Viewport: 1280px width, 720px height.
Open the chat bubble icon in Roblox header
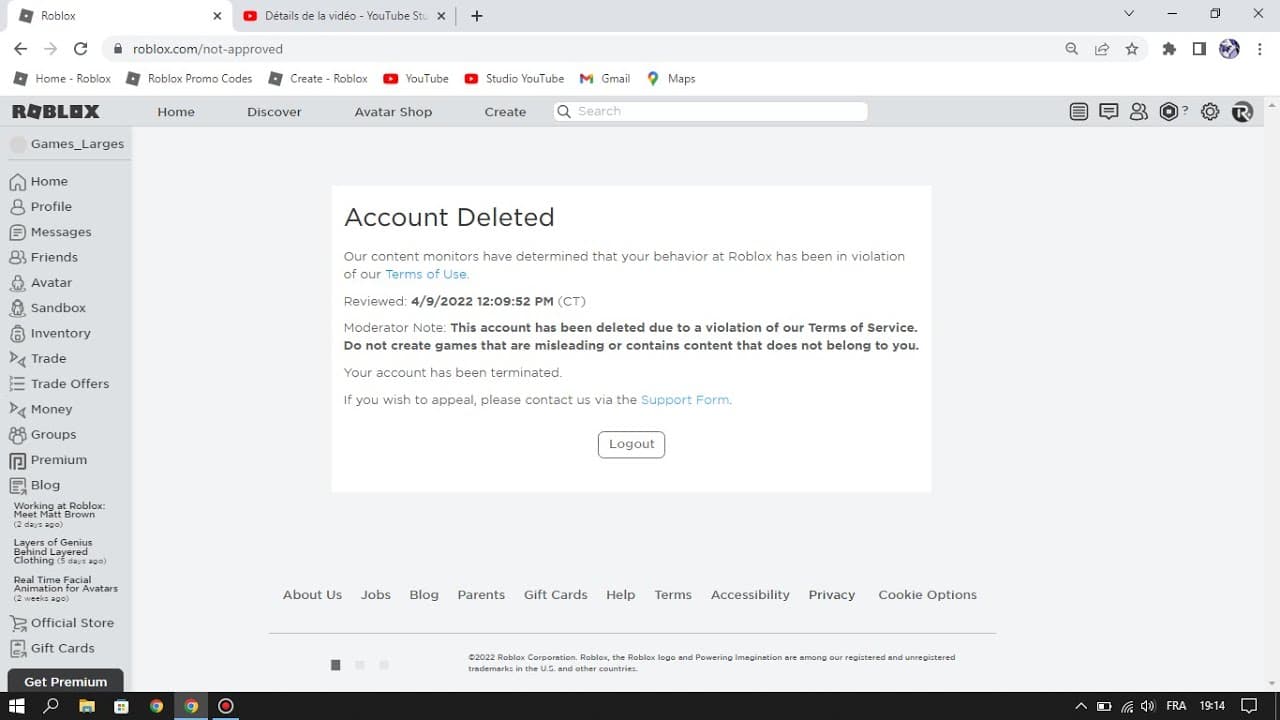pos(1108,112)
